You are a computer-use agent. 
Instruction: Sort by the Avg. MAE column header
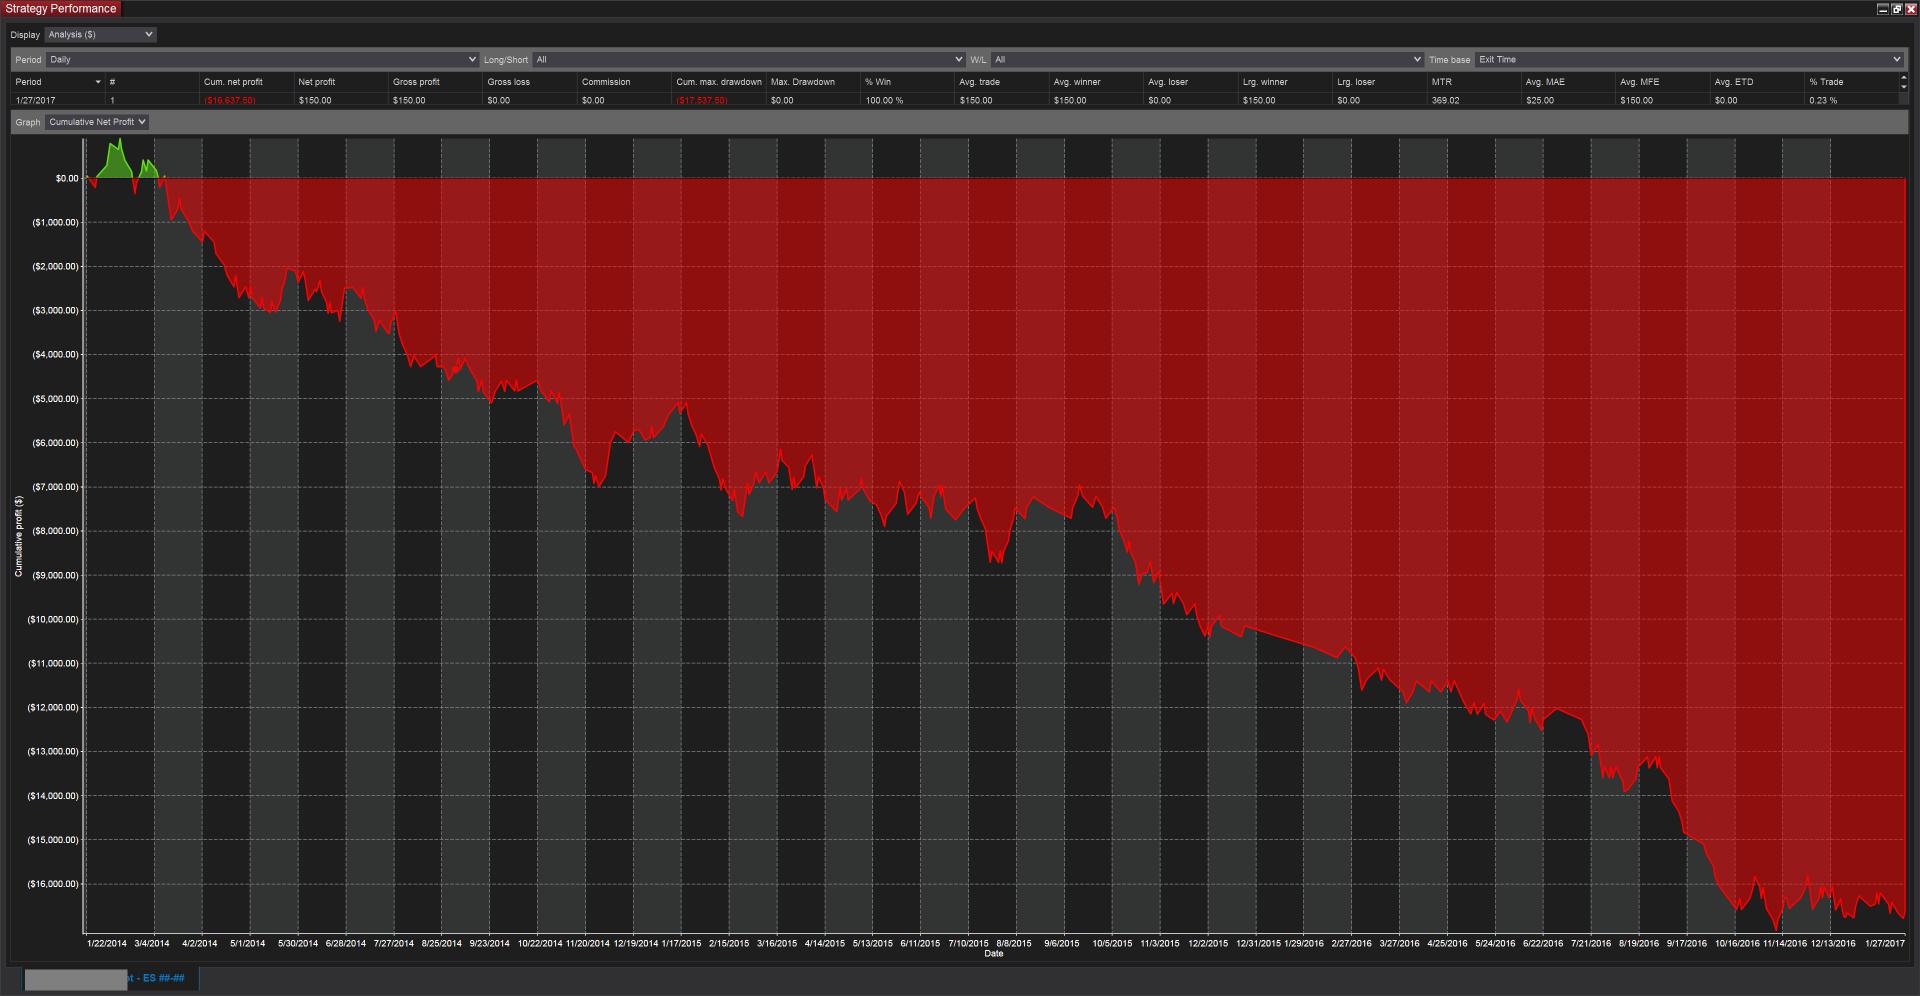click(x=1569, y=82)
